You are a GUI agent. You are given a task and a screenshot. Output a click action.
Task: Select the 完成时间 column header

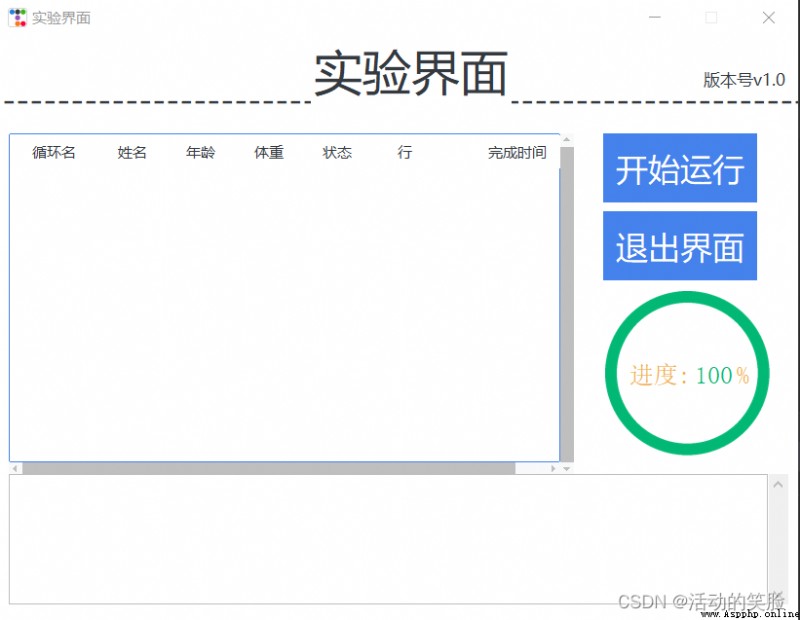517,152
